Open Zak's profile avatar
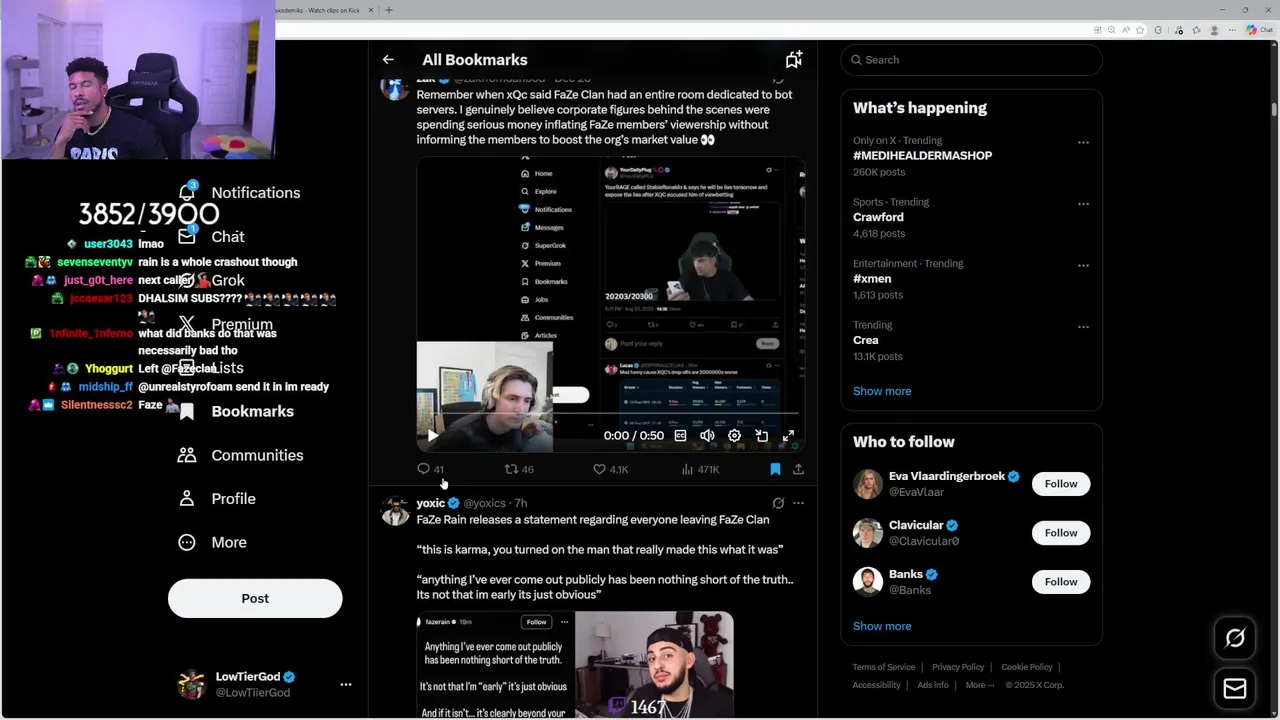1280x720 pixels. (395, 86)
